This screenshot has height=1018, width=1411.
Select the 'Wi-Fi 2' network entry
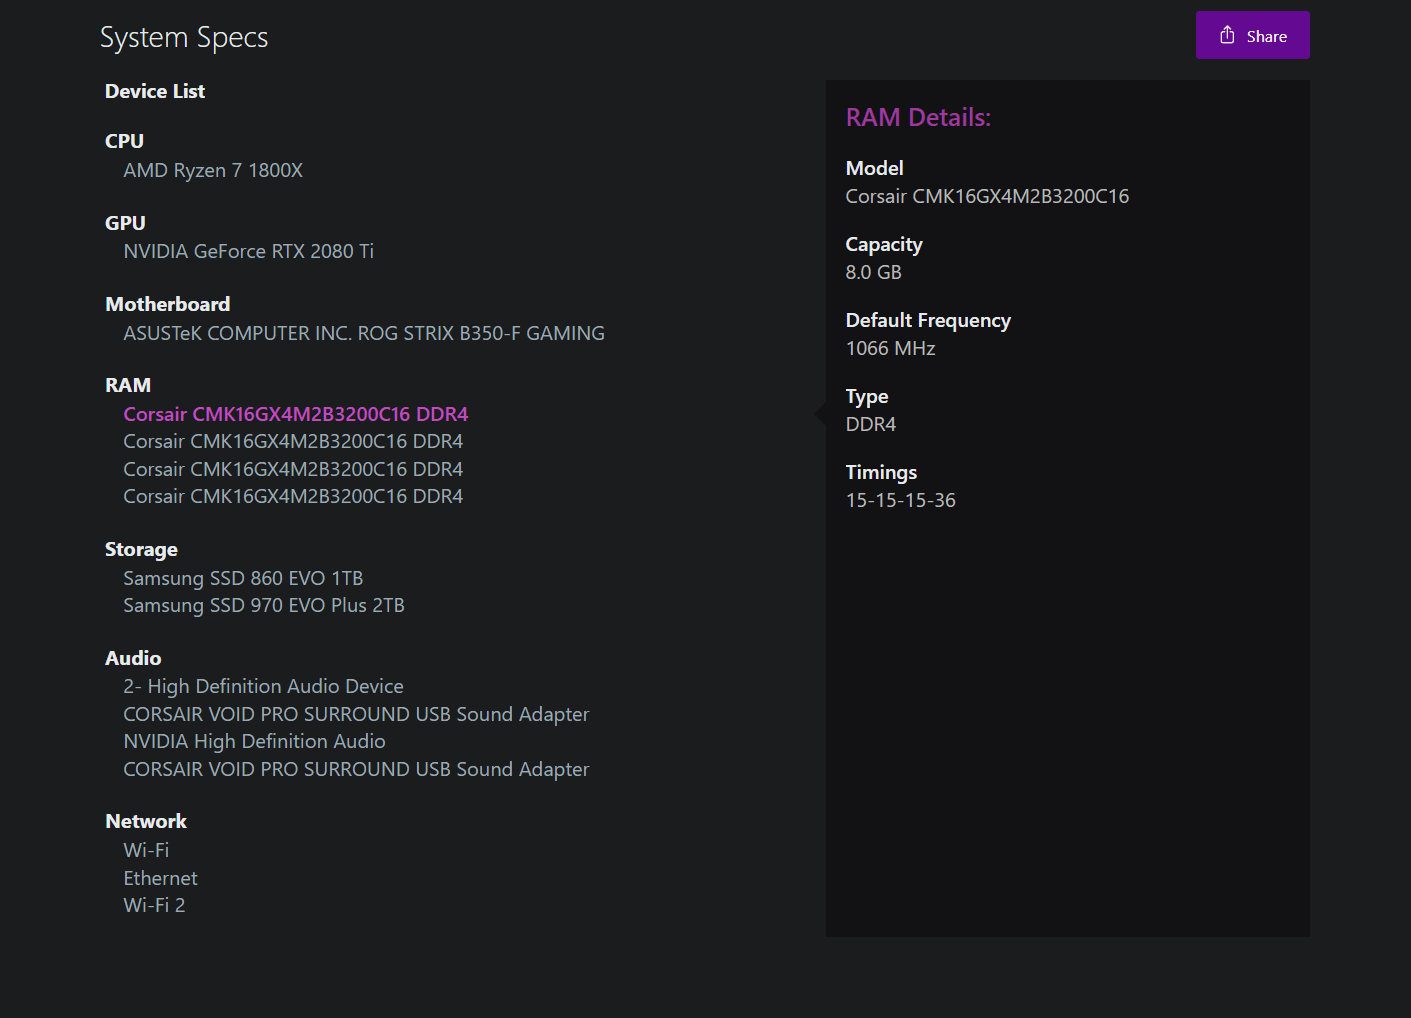154,906
